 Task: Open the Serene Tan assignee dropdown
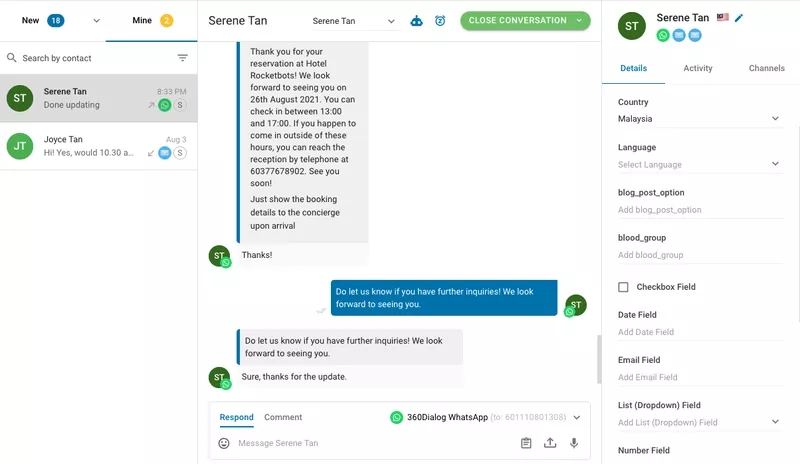(x=353, y=21)
